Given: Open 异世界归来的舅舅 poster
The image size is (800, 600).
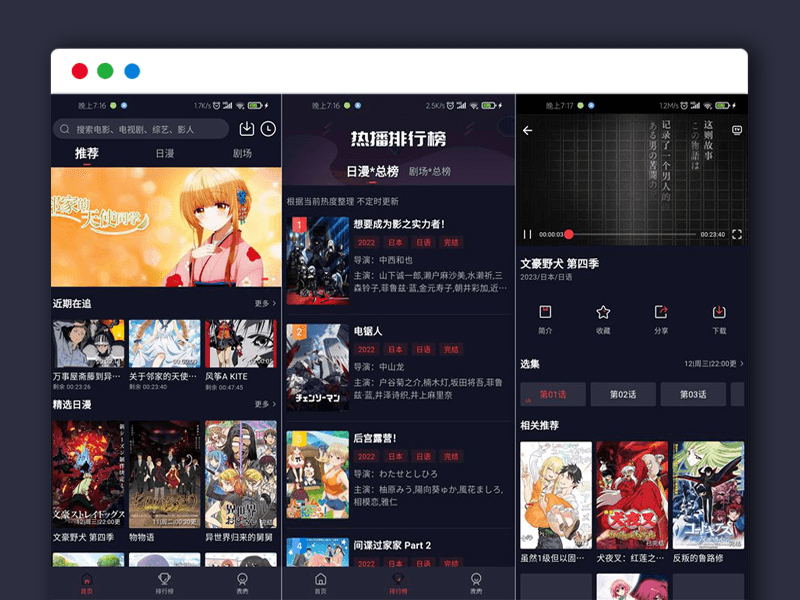Looking at the screenshot, I should click(x=240, y=474).
